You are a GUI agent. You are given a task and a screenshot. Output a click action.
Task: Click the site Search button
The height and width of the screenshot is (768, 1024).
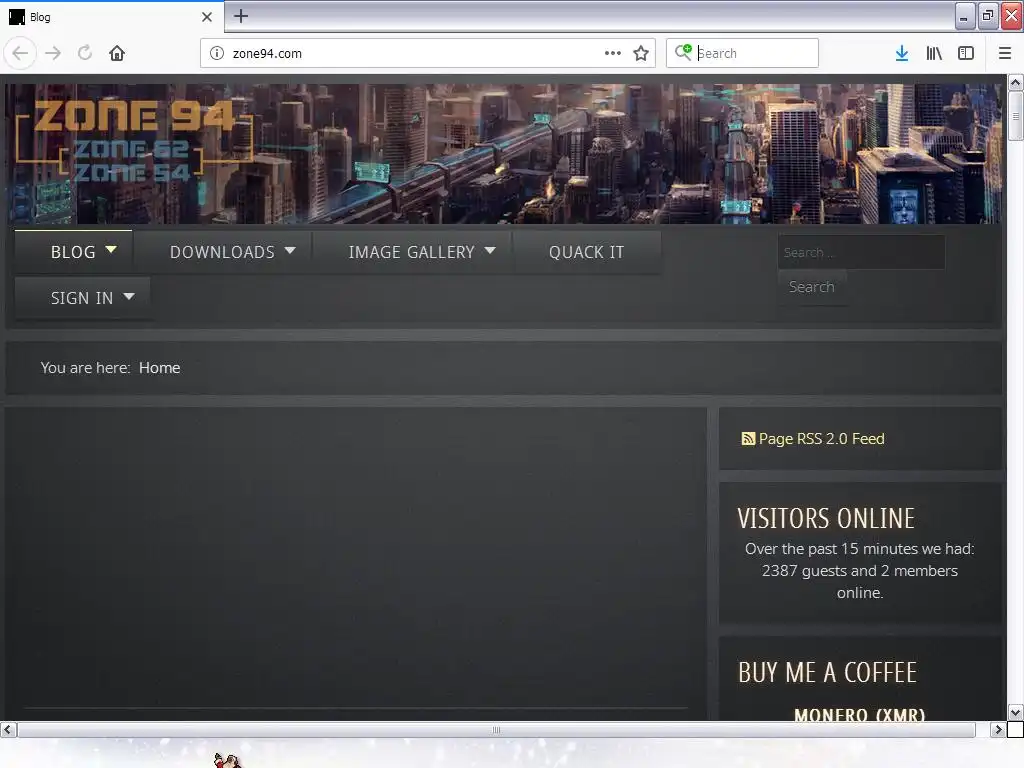pos(812,287)
